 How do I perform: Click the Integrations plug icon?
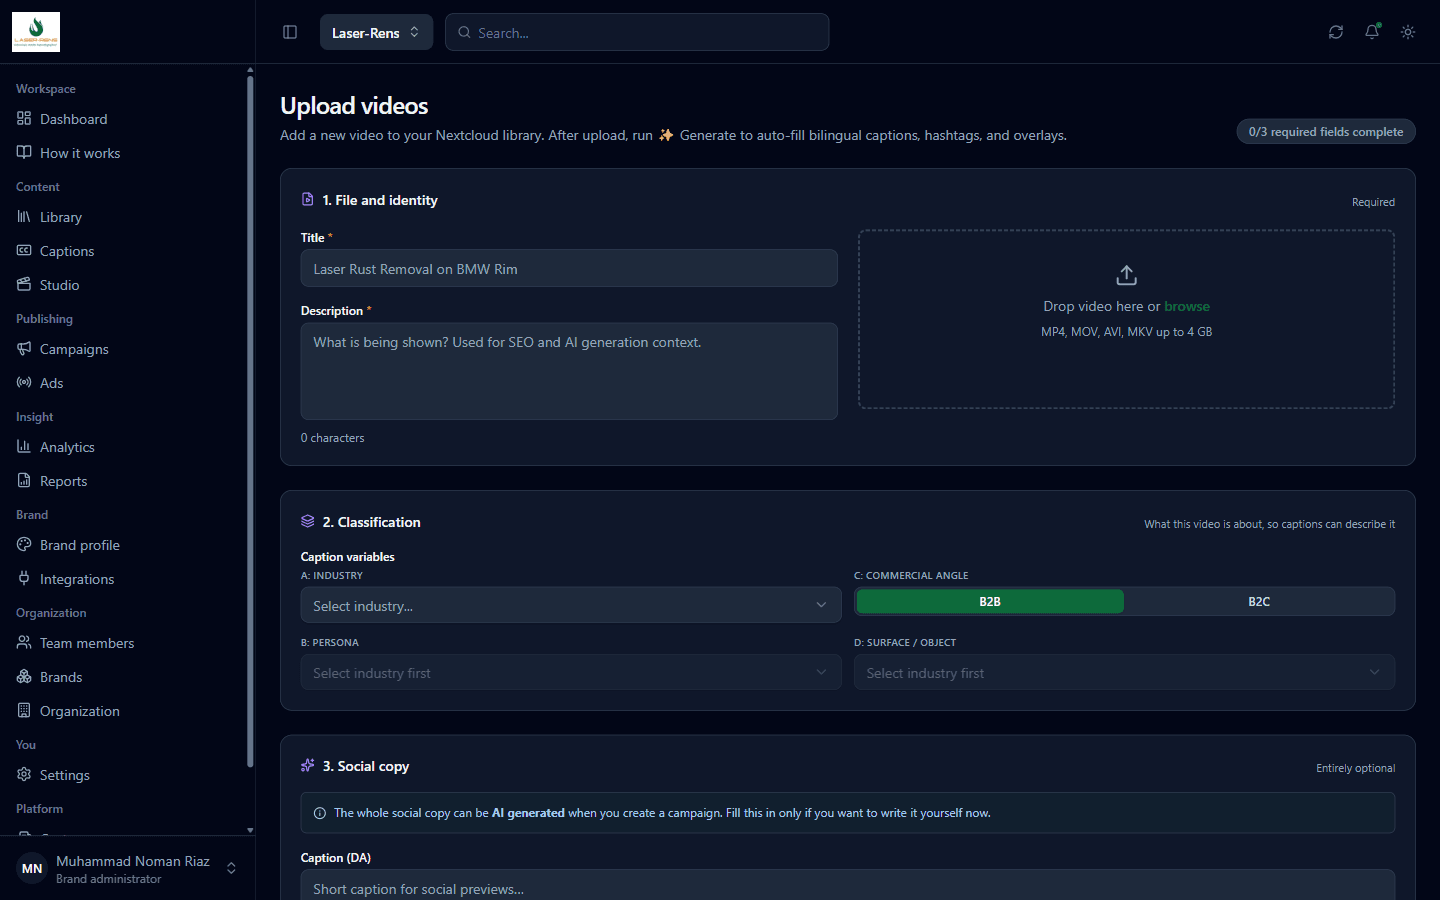24,579
